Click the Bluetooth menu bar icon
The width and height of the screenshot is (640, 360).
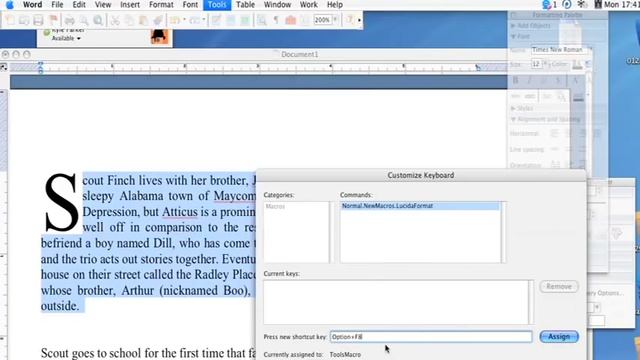click(581, 5)
